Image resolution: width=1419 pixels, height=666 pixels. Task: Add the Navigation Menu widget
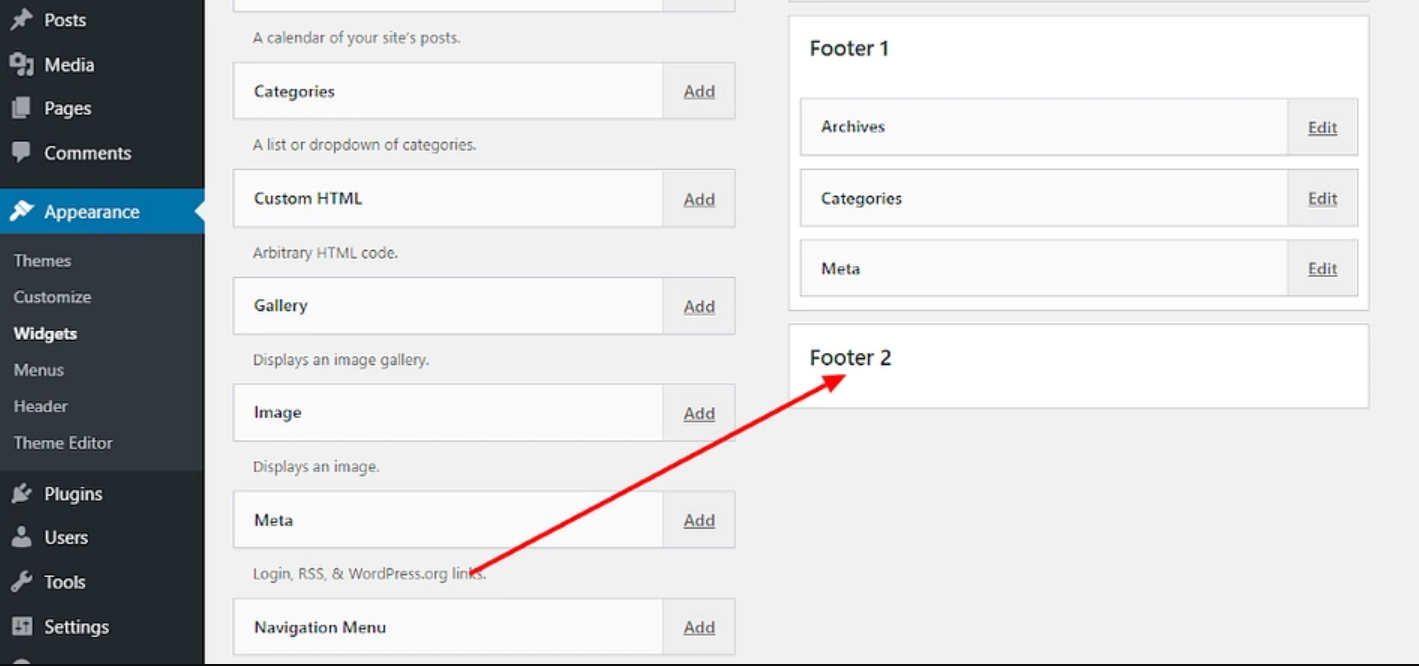click(699, 626)
